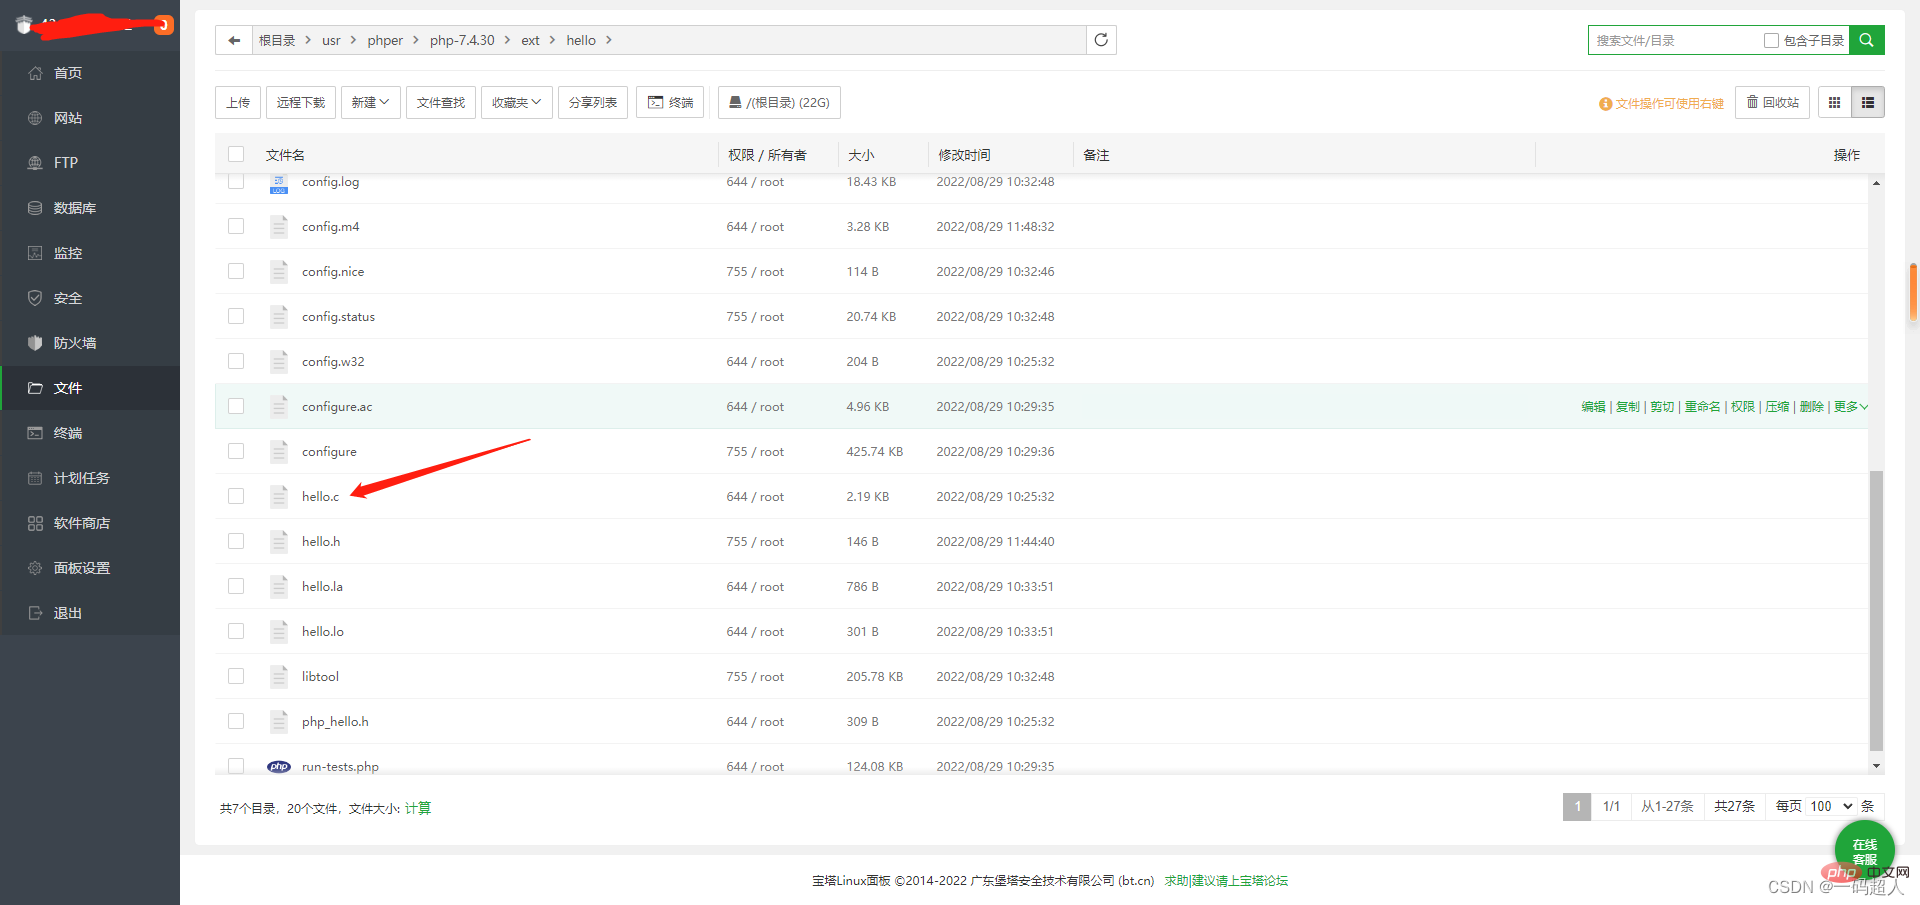Click the back arrow in path bar
Screen dimensions: 1920x905
point(234,40)
